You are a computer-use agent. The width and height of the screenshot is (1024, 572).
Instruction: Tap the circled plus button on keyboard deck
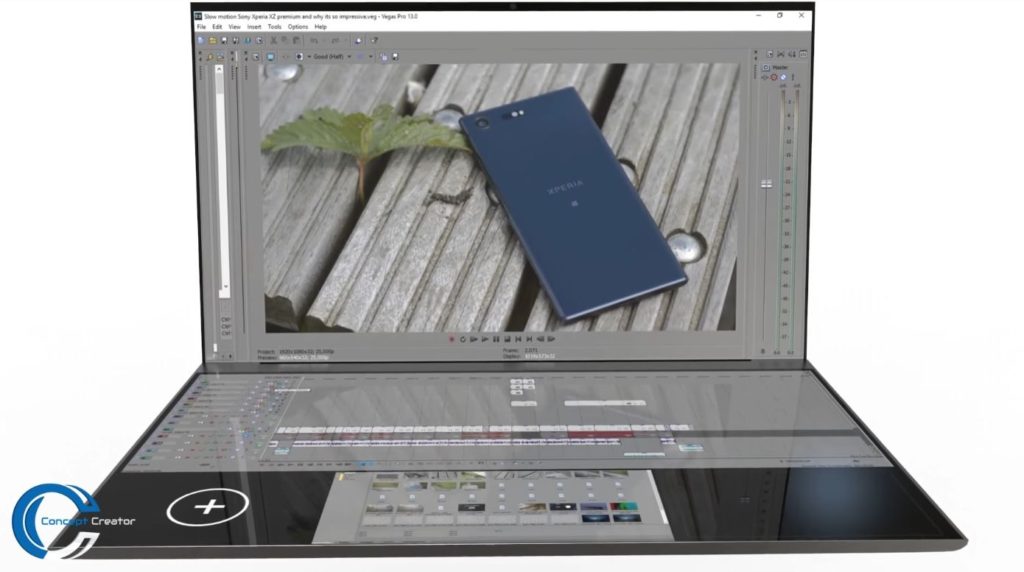(208, 507)
